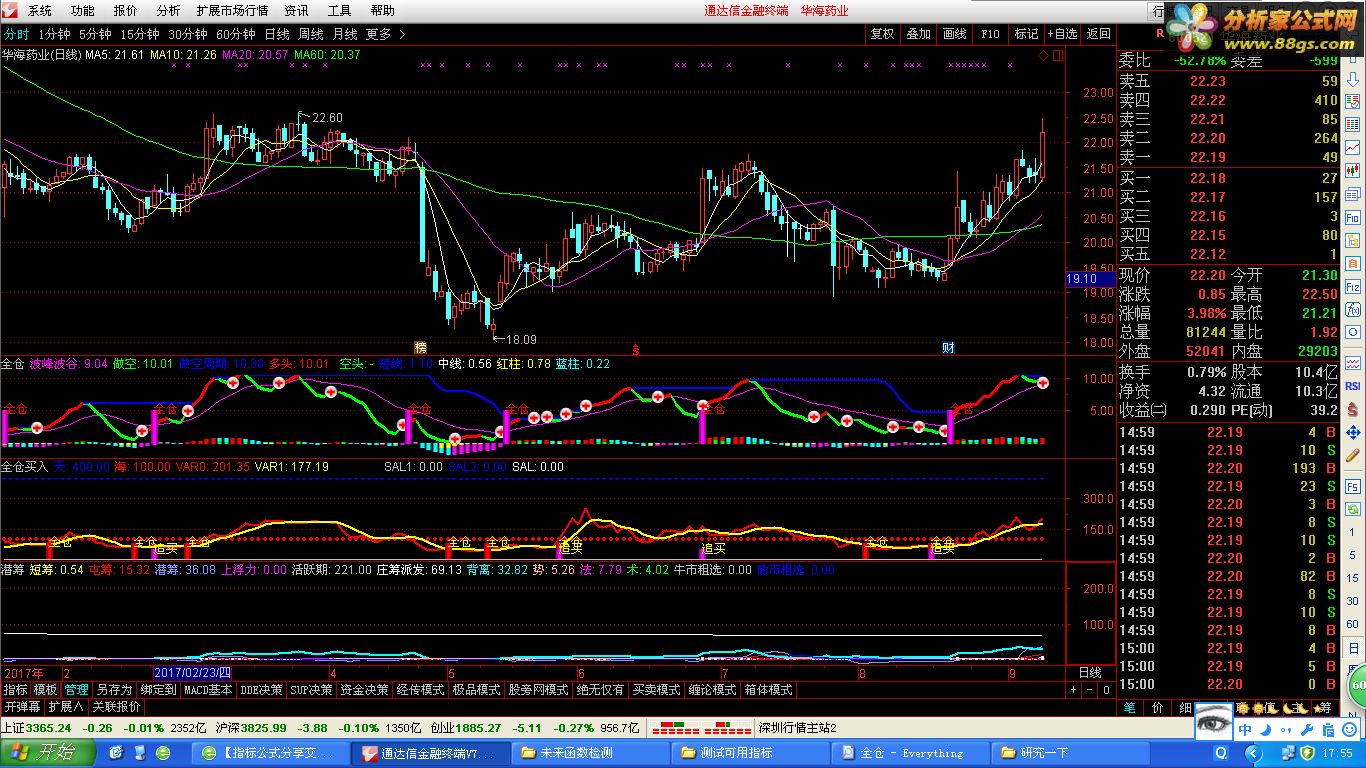Click the green shield tray icon
The image size is (1366, 768).
(x=1307, y=753)
